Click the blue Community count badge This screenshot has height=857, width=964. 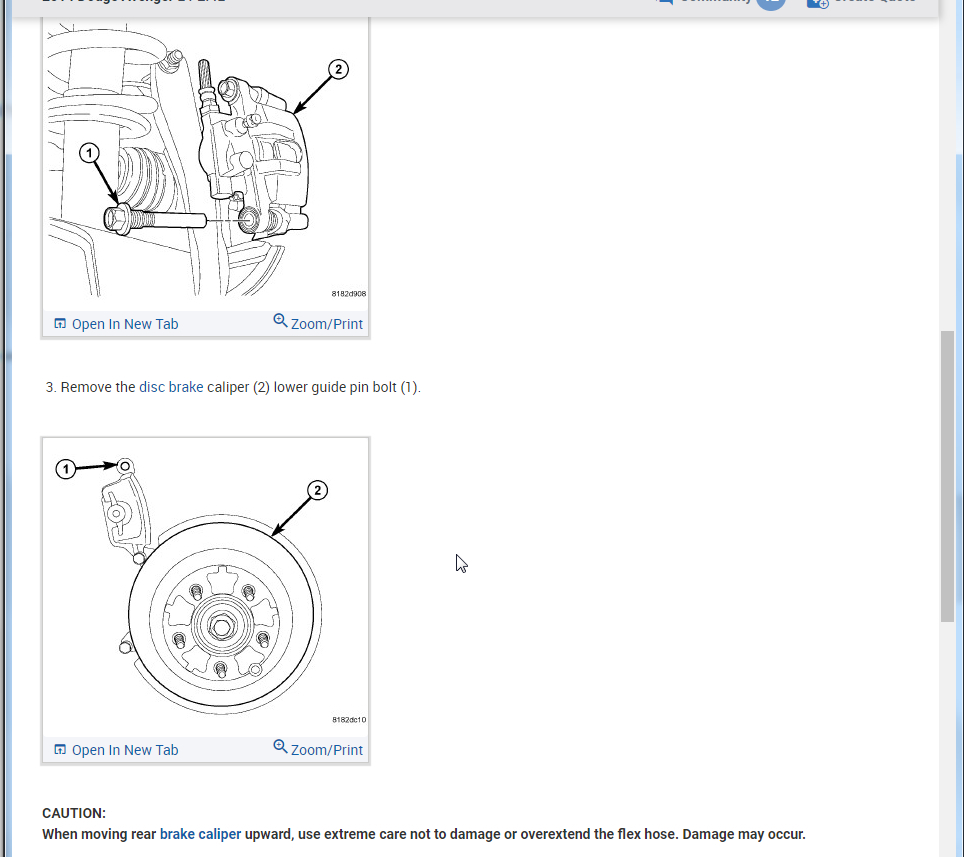(771, 3)
